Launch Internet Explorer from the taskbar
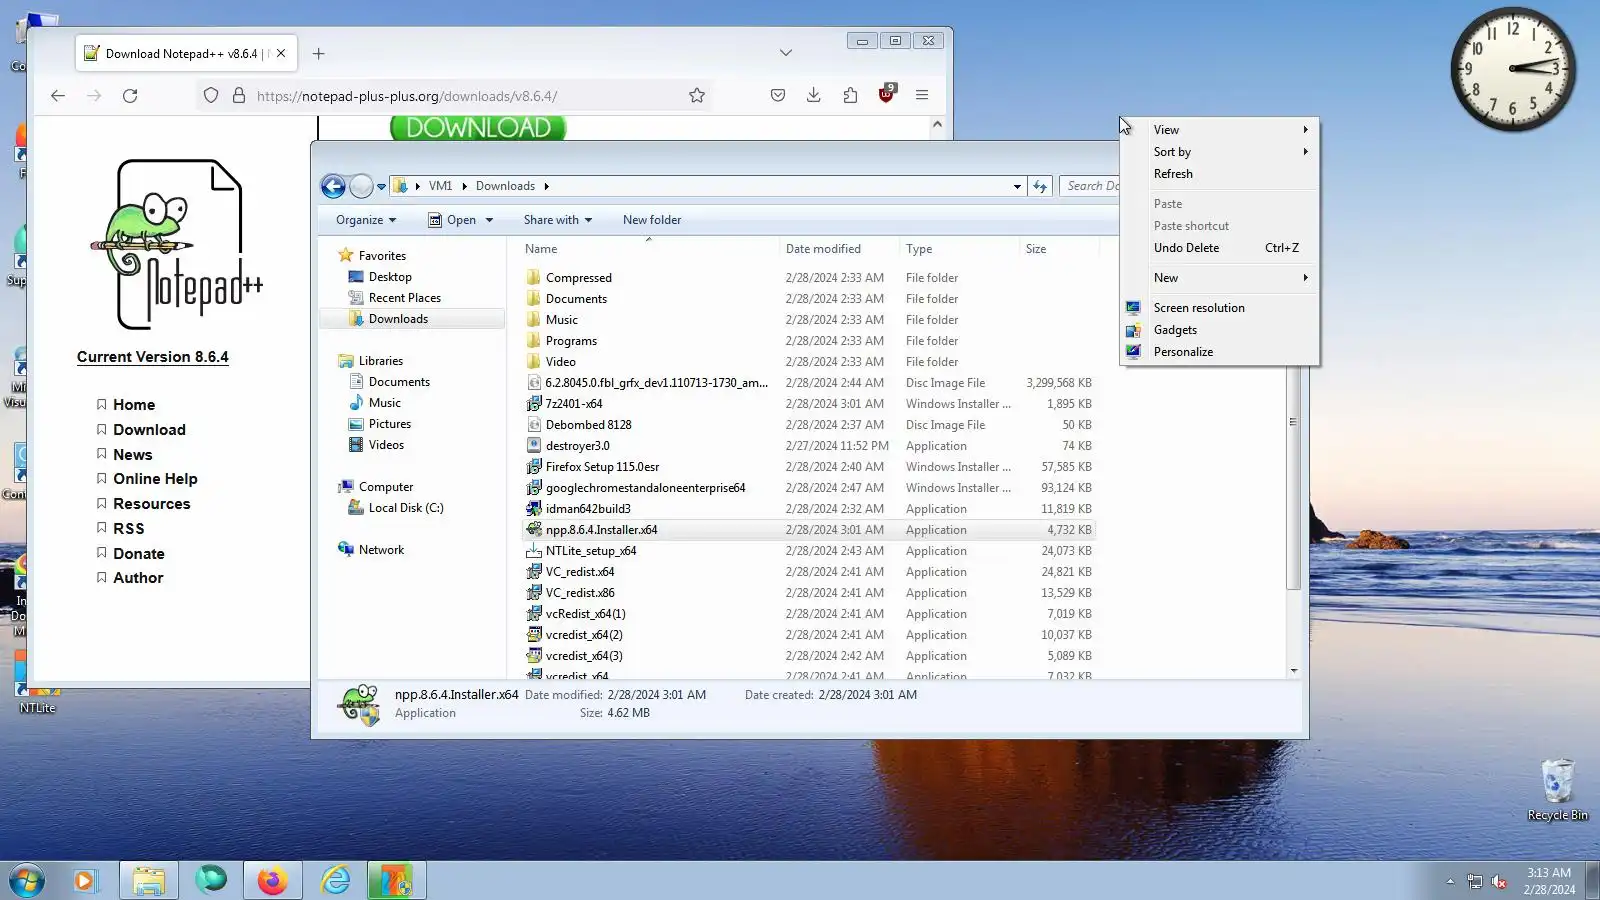The height and width of the screenshot is (900, 1600). [336, 881]
